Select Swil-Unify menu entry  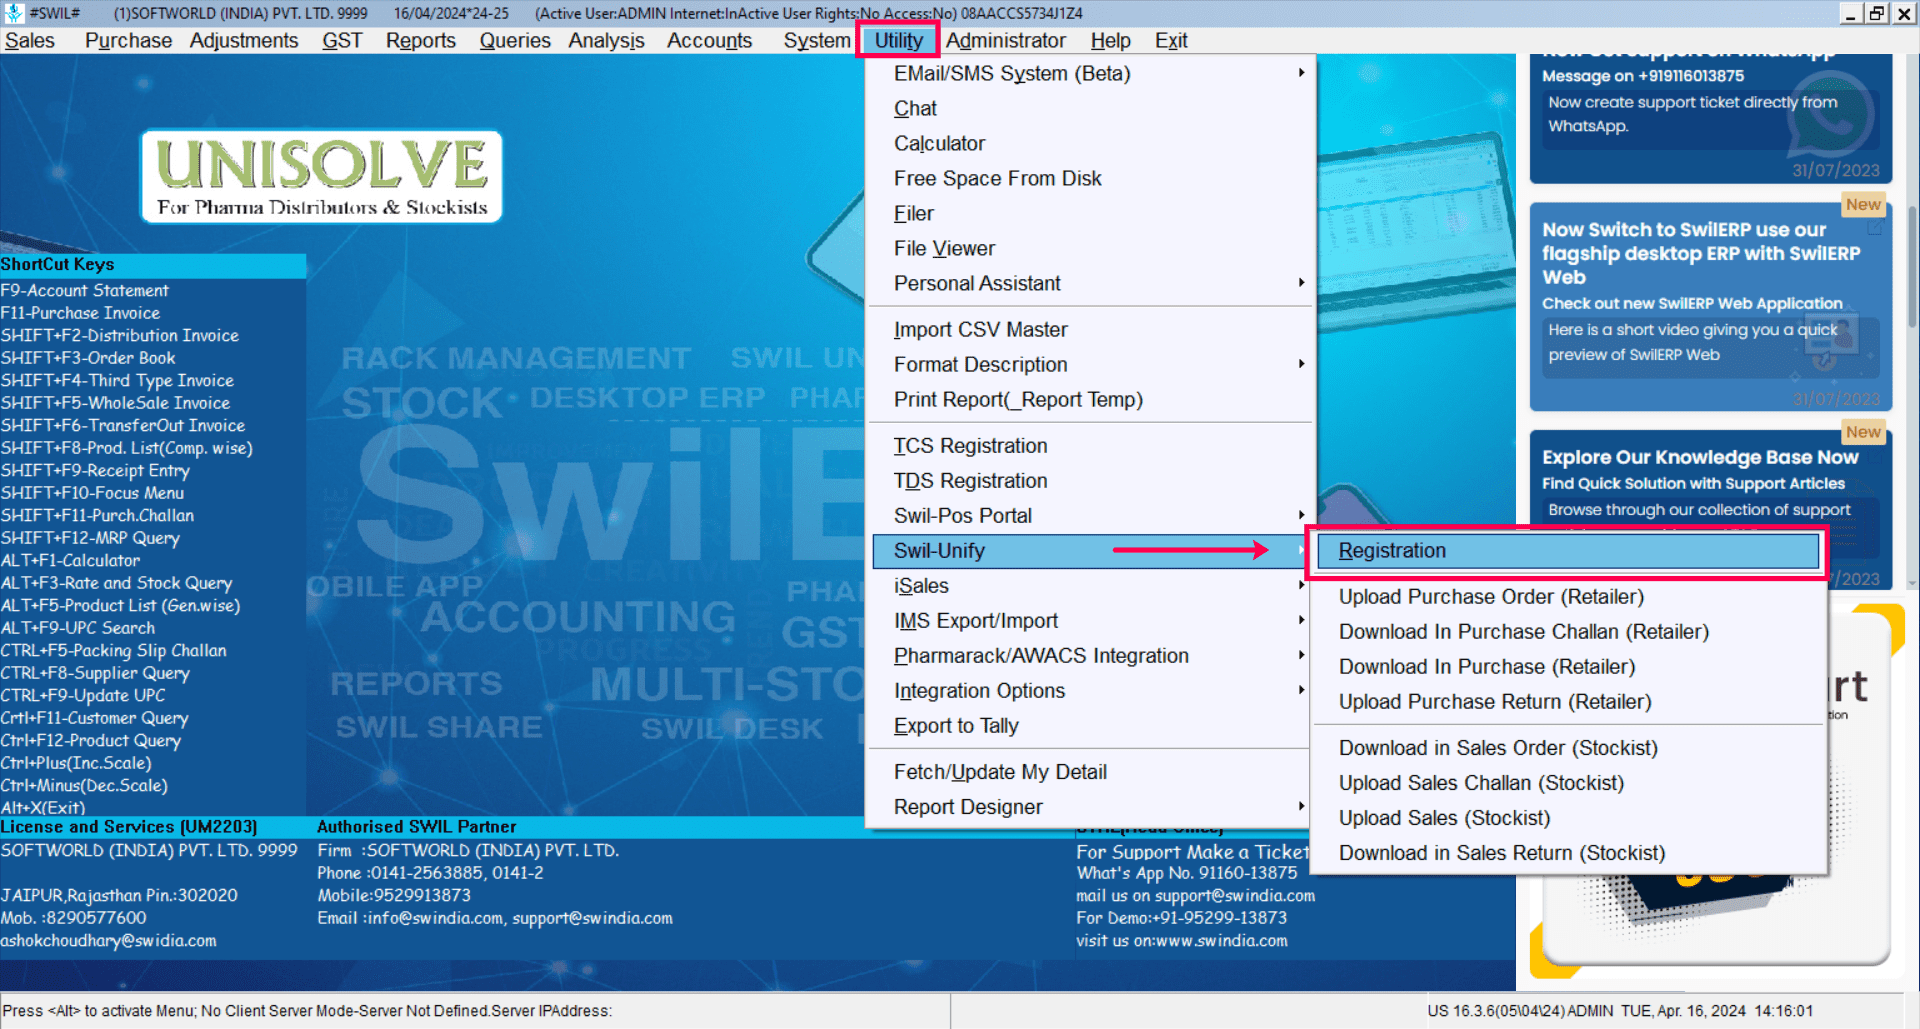(x=1090, y=551)
